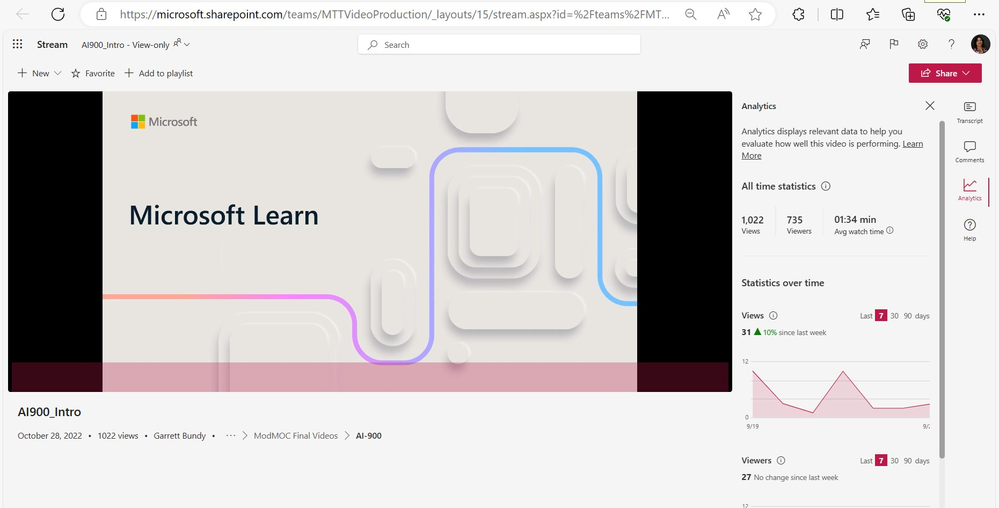Open the Share dropdown button
Image resolution: width=999 pixels, height=508 pixels.
[945, 73]
